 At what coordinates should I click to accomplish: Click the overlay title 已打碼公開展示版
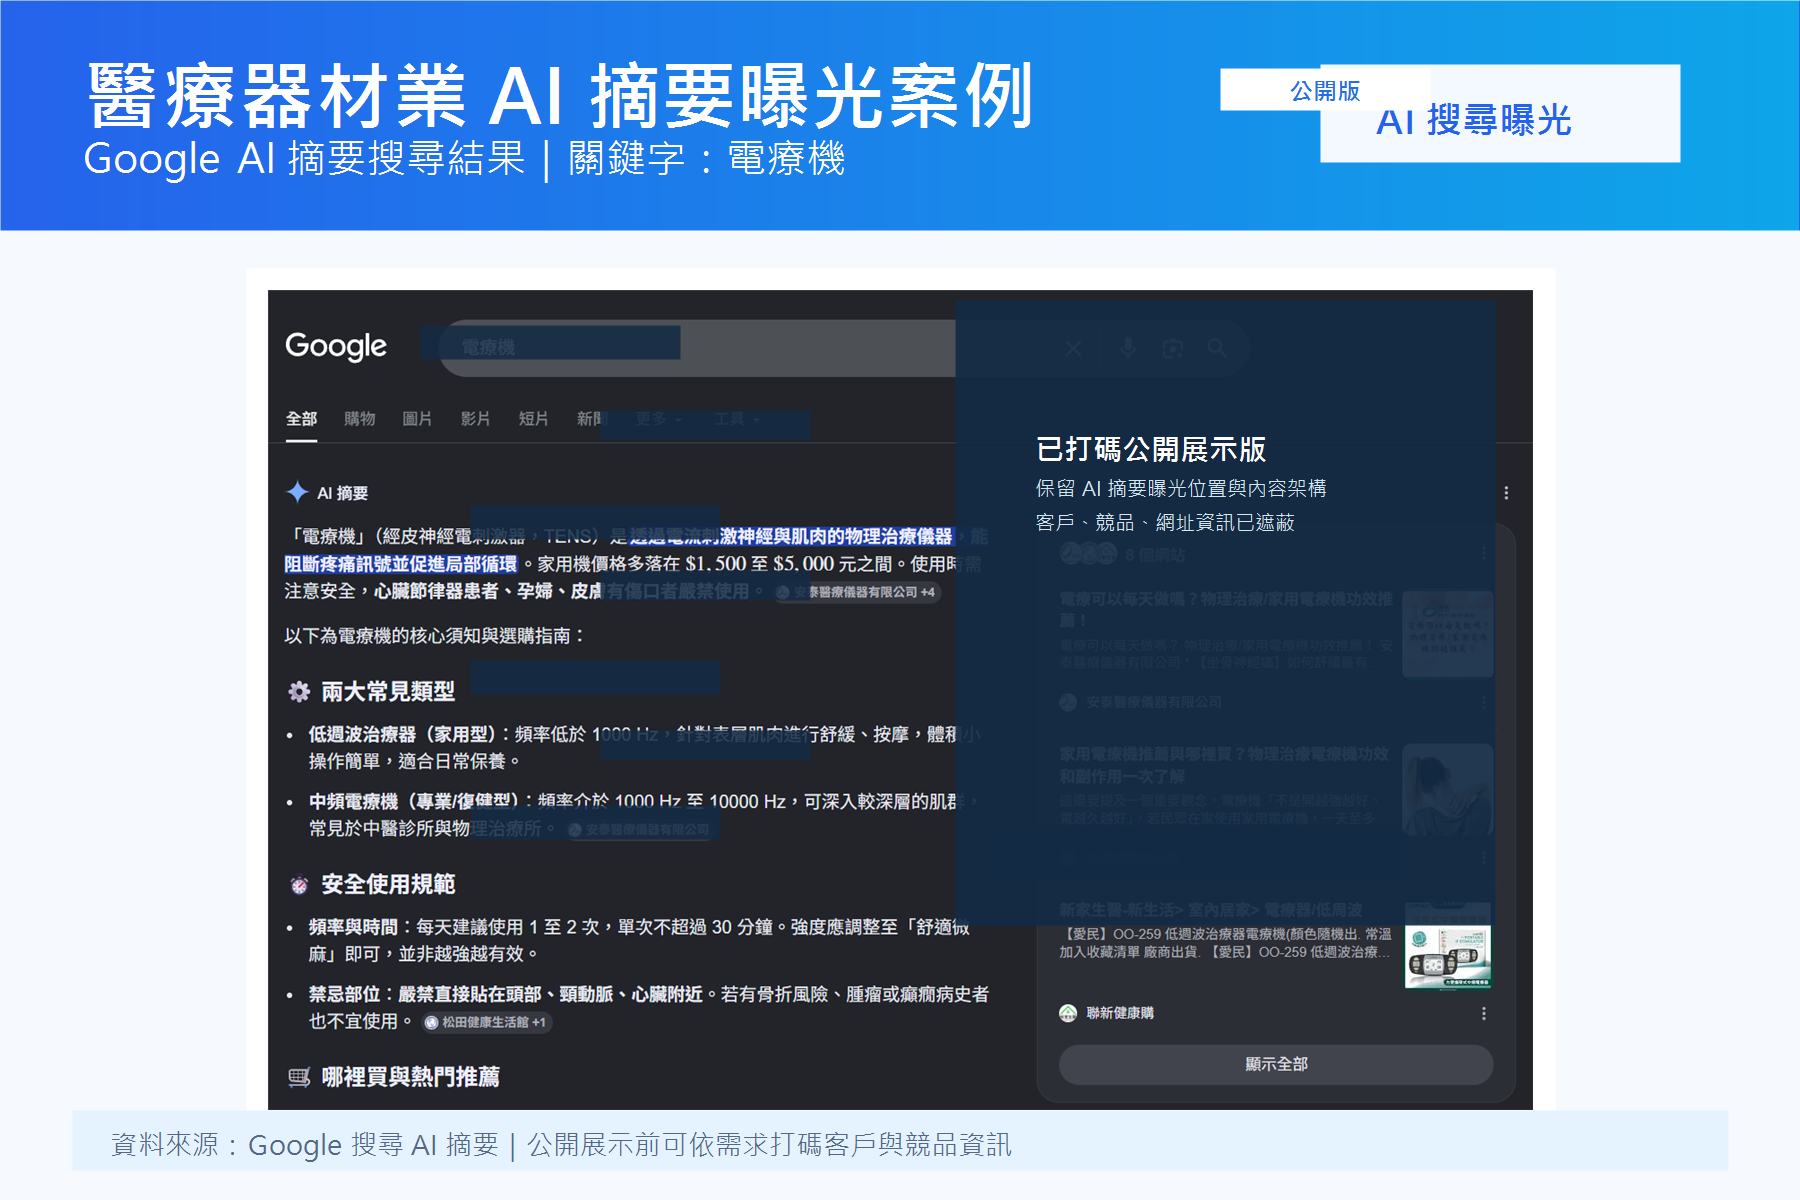[x=1151, y=450]
